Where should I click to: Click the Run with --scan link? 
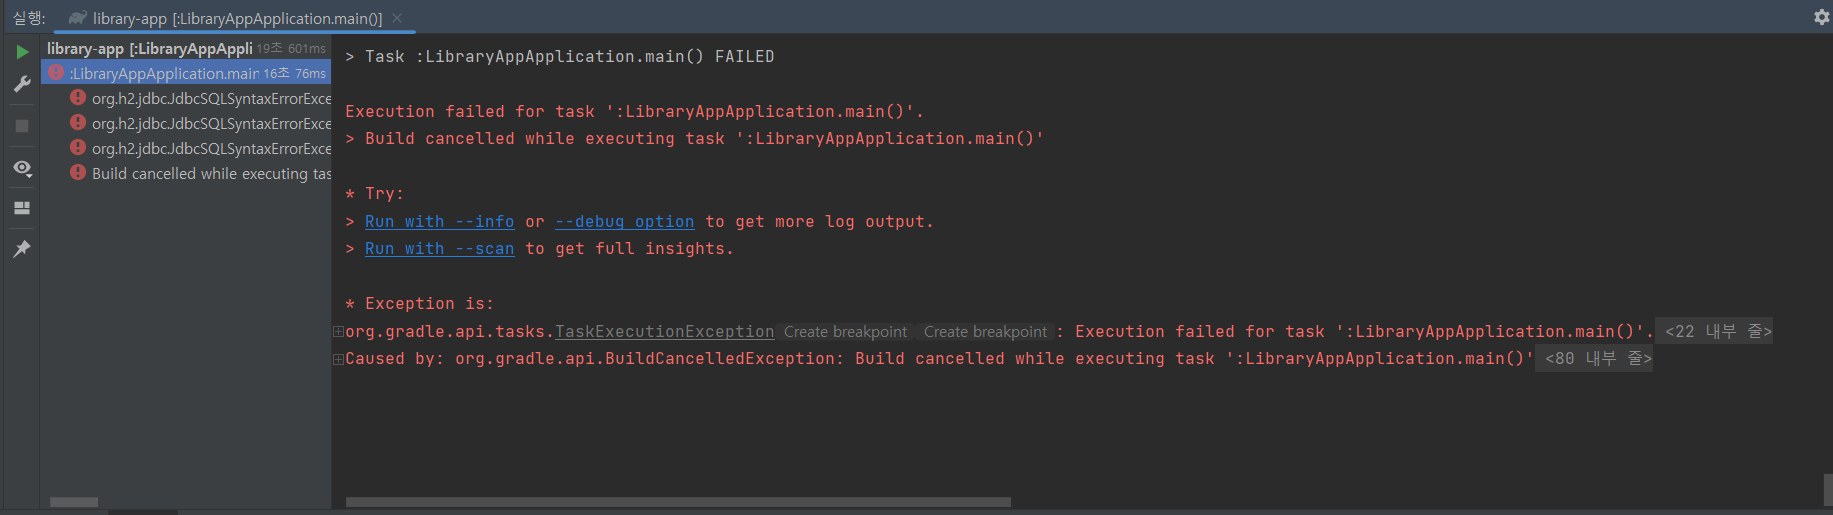pos(439,248)
